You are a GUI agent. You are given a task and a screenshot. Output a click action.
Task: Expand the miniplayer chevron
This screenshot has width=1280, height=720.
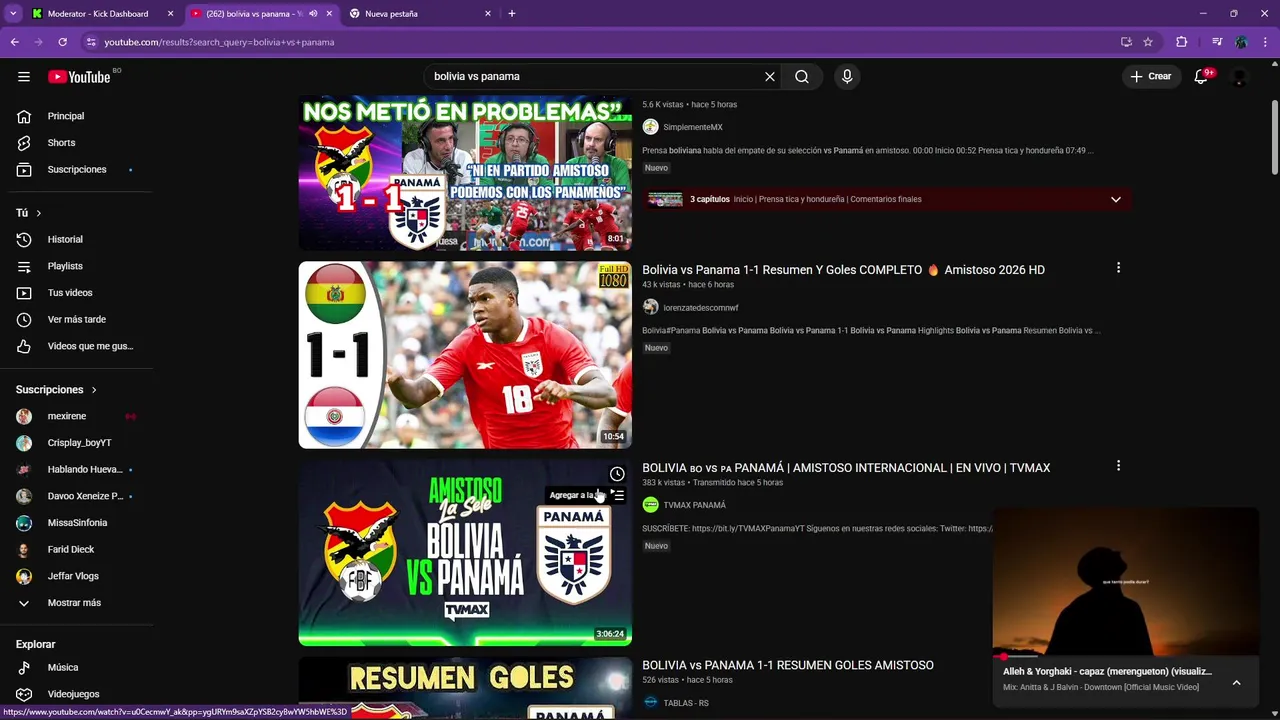coord(1237,682)
